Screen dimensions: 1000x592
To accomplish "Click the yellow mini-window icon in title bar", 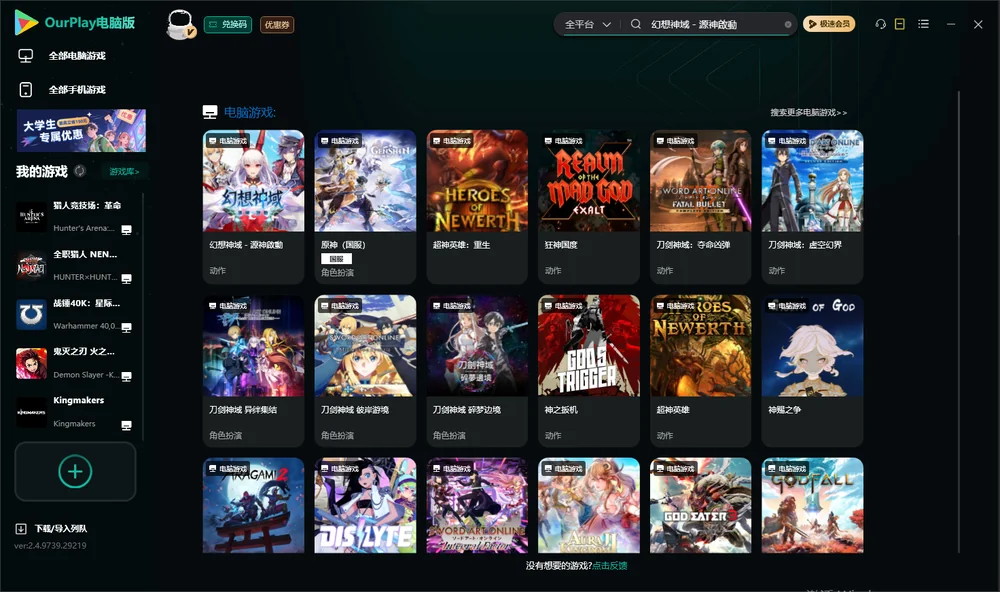I will click(x=900, y=24).
